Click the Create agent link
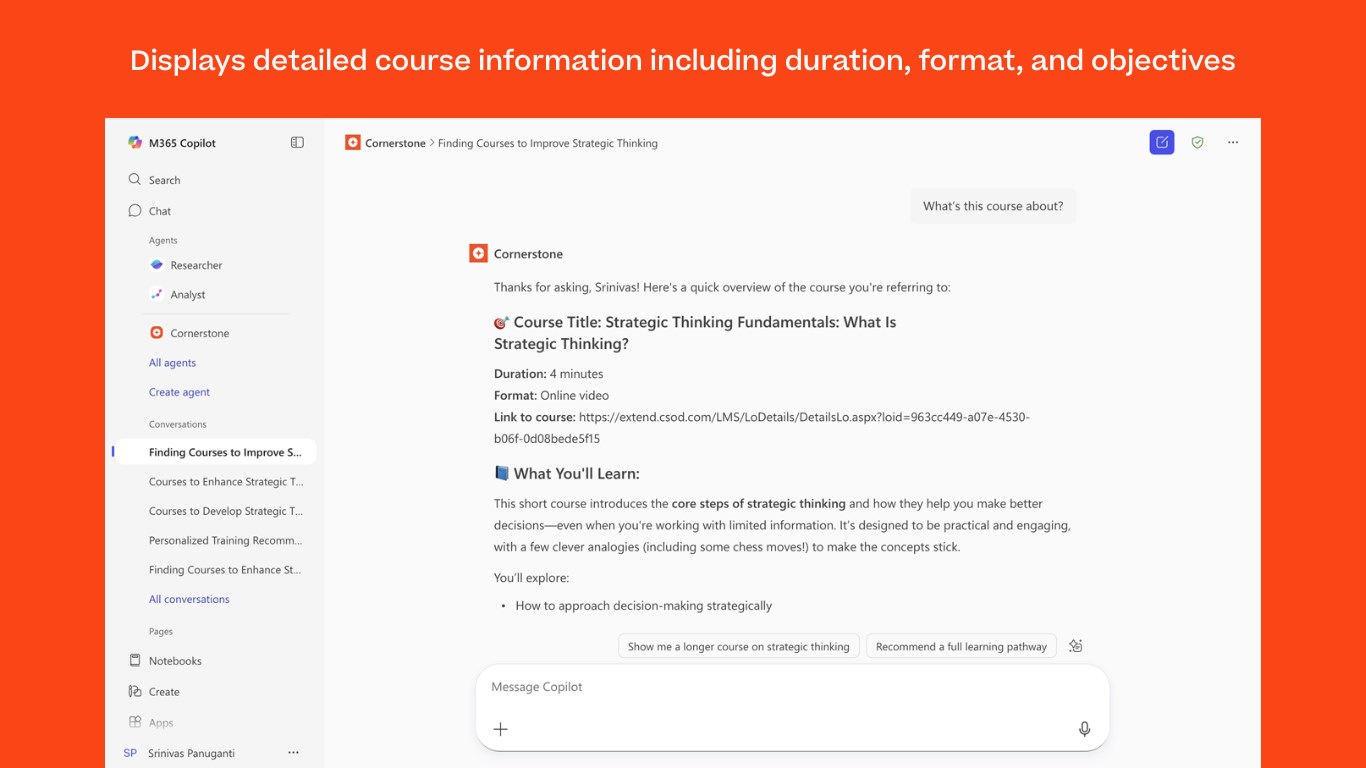This screenshot has height=768, width=1366. coord(179,392)
